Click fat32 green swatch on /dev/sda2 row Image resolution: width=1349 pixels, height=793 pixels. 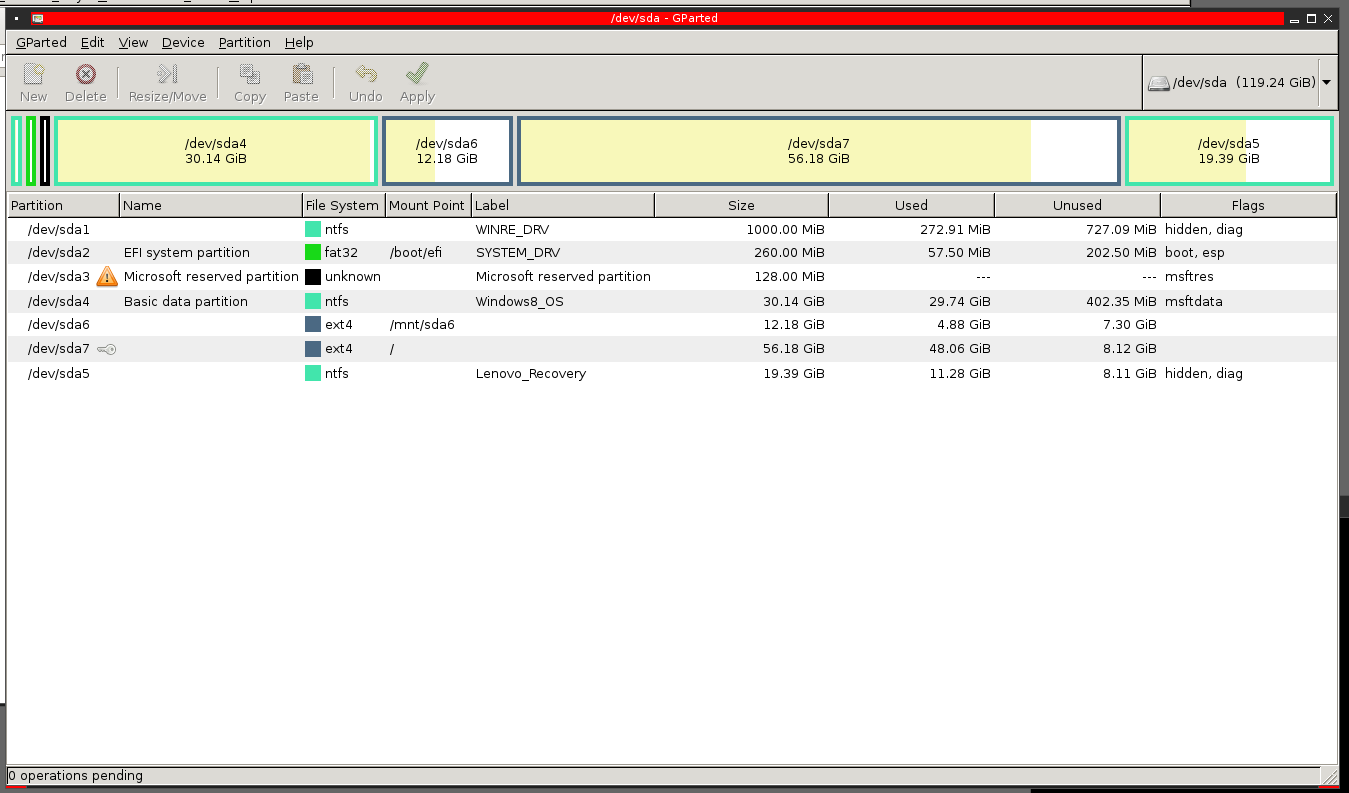313,253
